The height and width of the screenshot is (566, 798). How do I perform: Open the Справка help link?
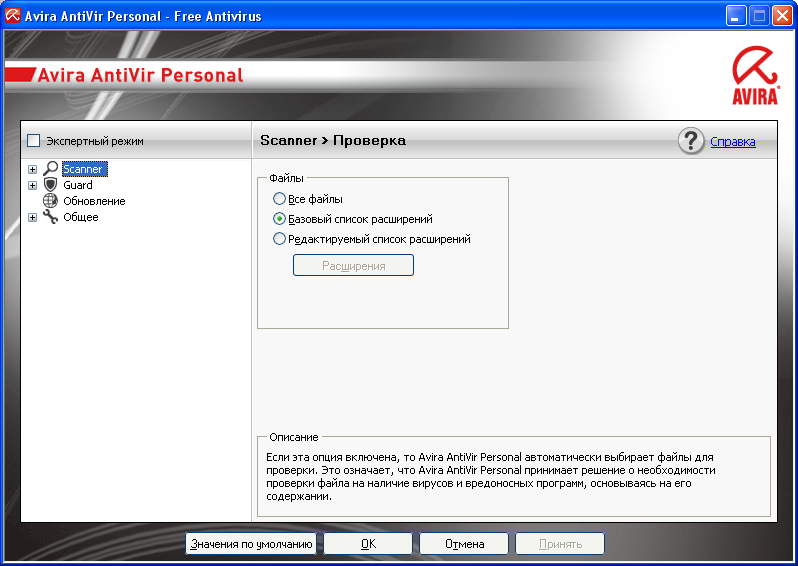(732, 142)
